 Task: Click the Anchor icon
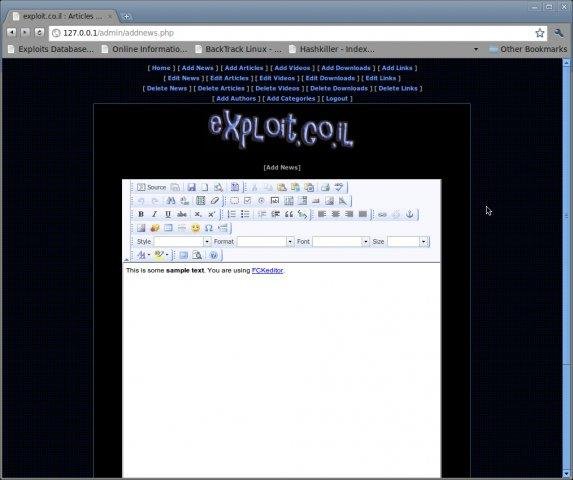pyautogui.click(x=410, y=214)
